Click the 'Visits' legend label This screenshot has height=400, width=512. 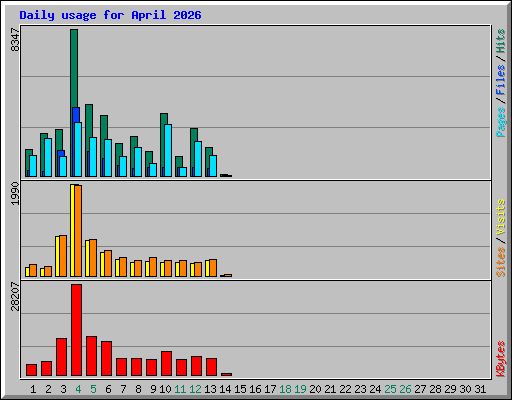[501, 217]
